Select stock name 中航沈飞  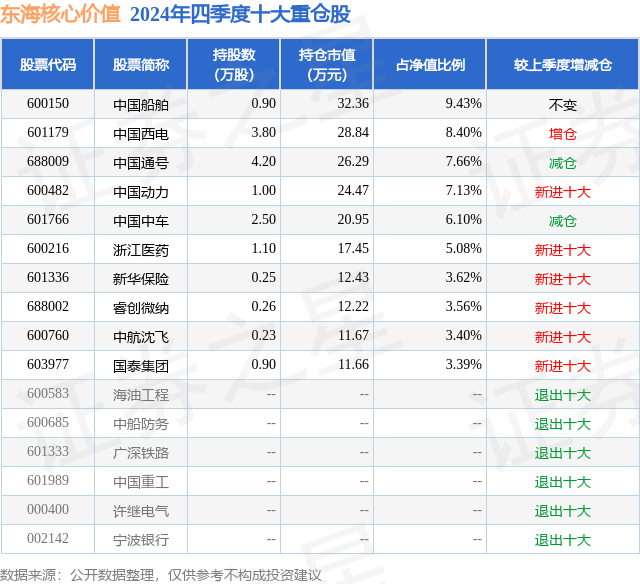141,337
